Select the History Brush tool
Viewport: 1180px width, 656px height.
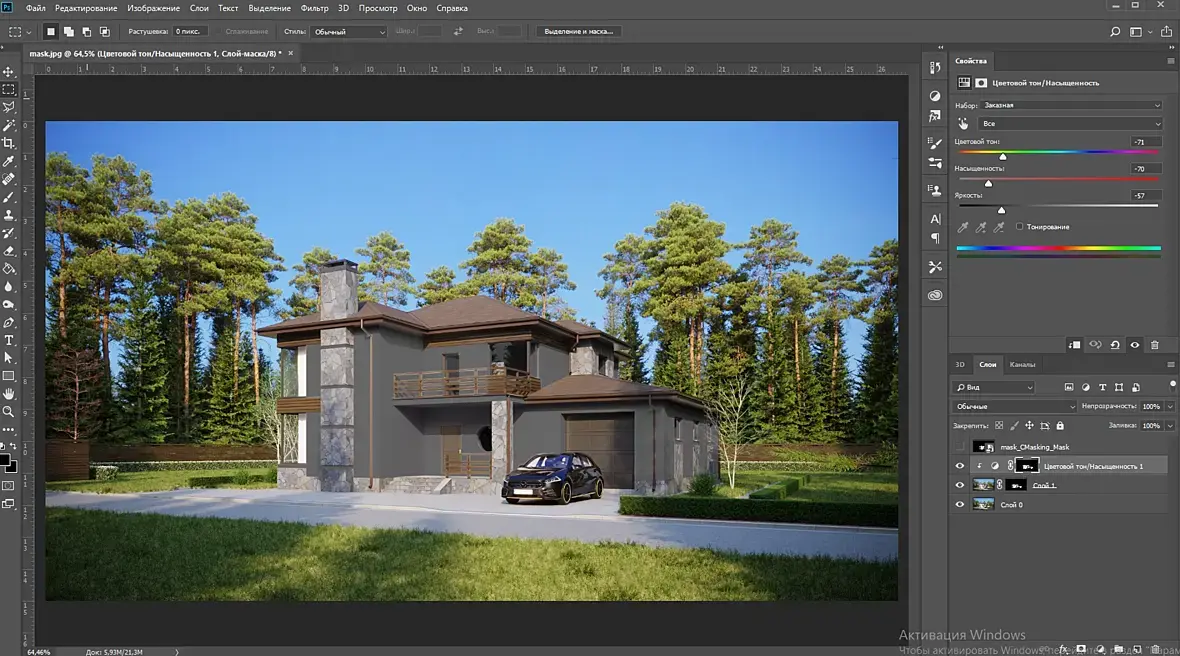click(x=9, y=233)
